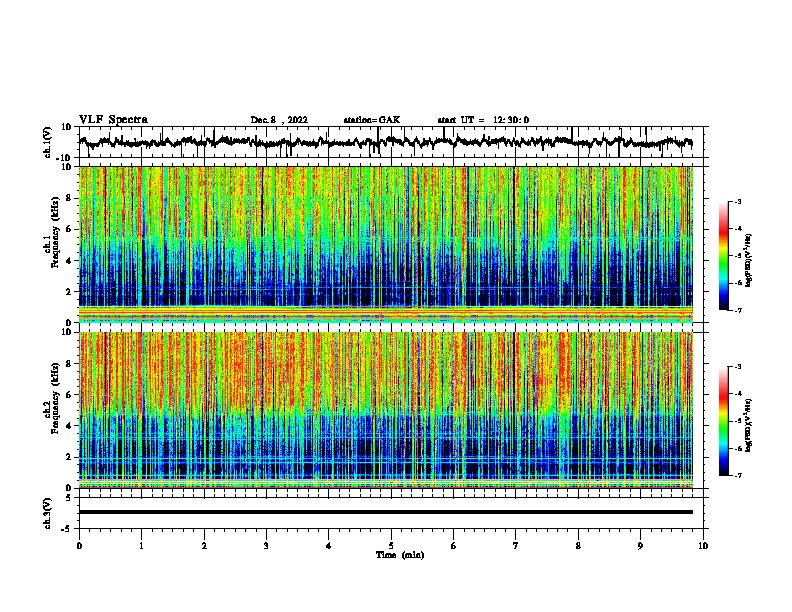Image resolution: width=792 pixels, height=612 pixels.
Task: Click the "-5" tick on ch.3(V) axis
Action: [x=67, y=529]
